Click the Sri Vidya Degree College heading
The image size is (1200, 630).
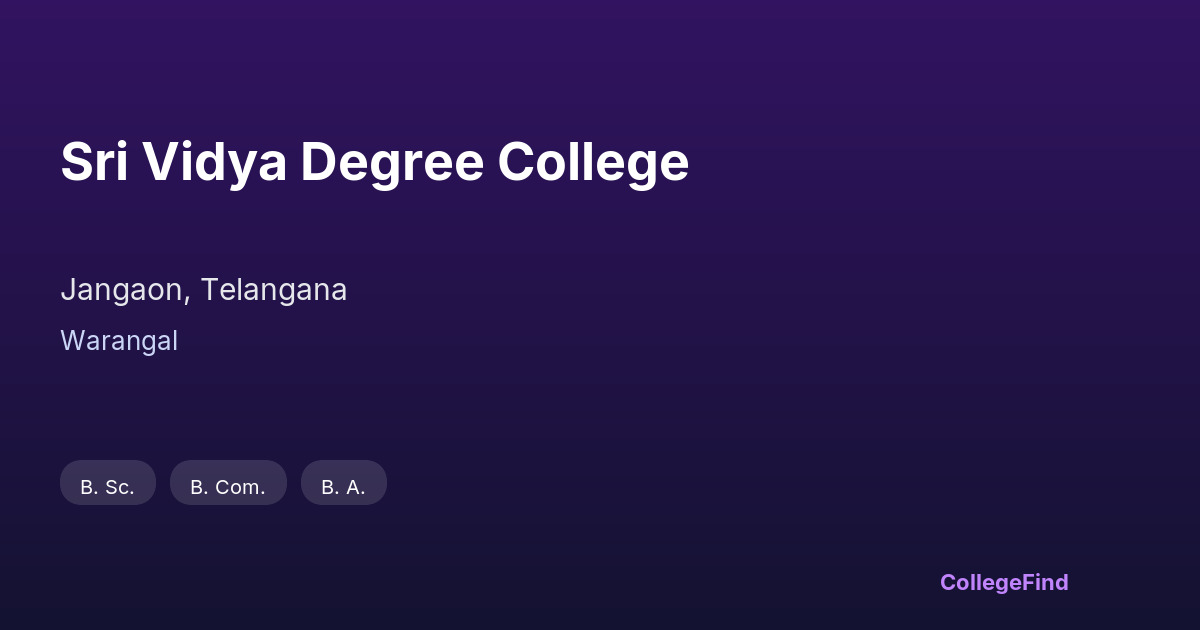coord(375,162)
